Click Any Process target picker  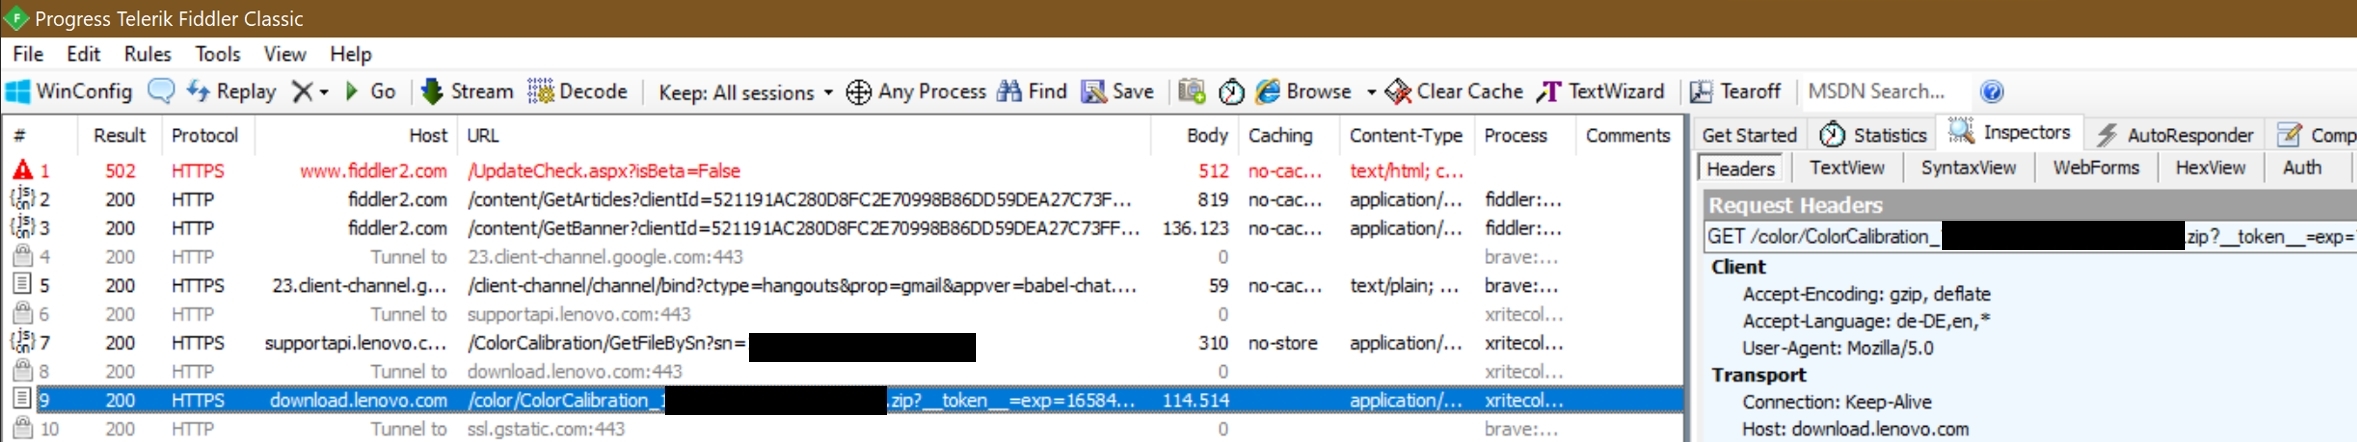916,91
